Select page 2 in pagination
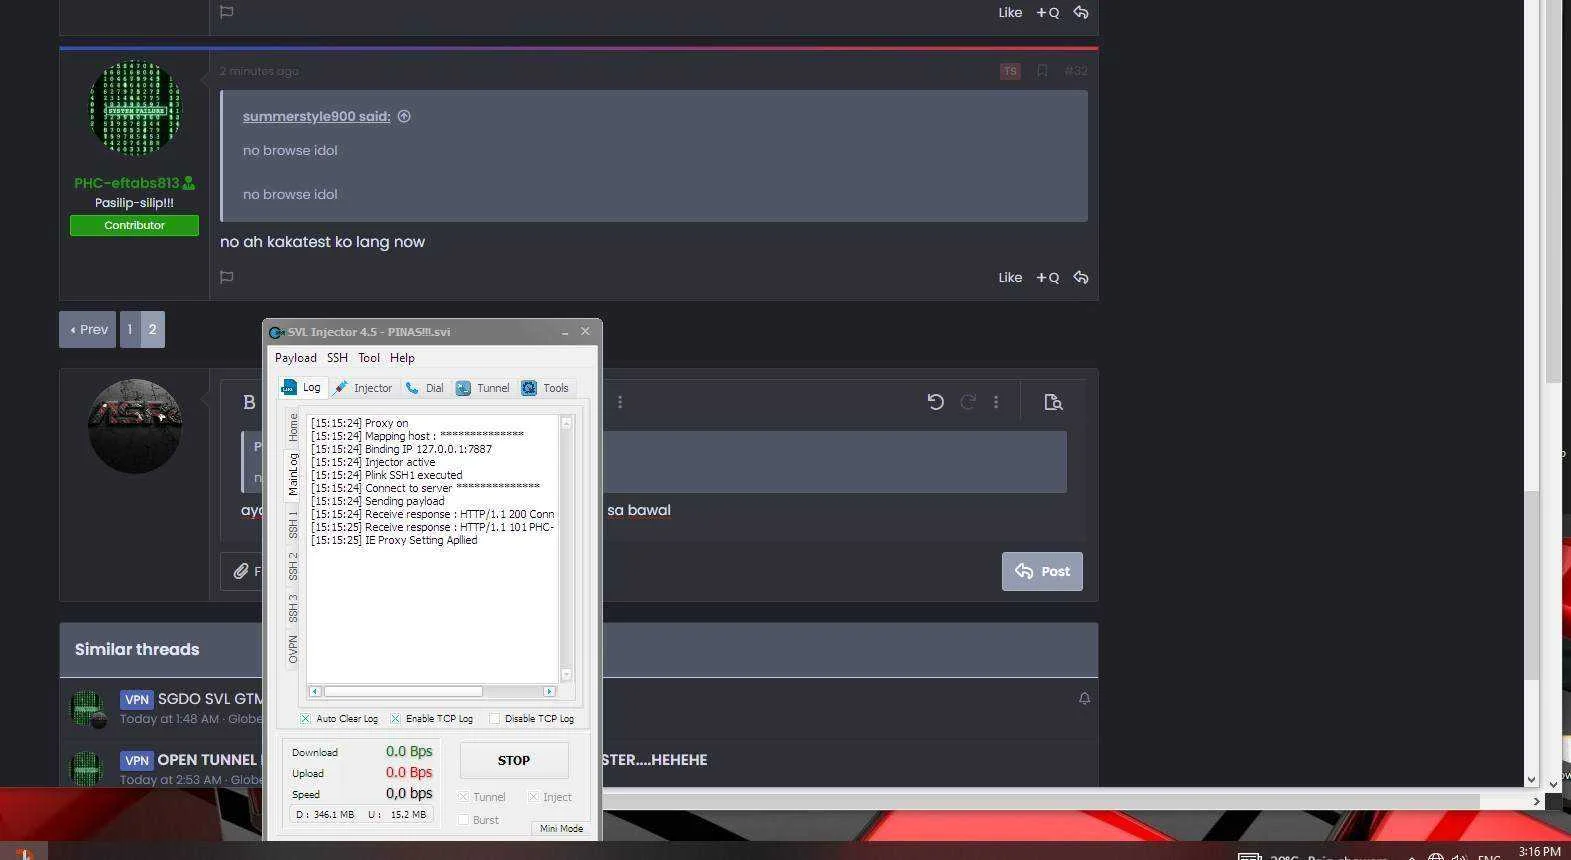Image resolution: width=1571 pixels, height=860 pixels. [152, 329]
